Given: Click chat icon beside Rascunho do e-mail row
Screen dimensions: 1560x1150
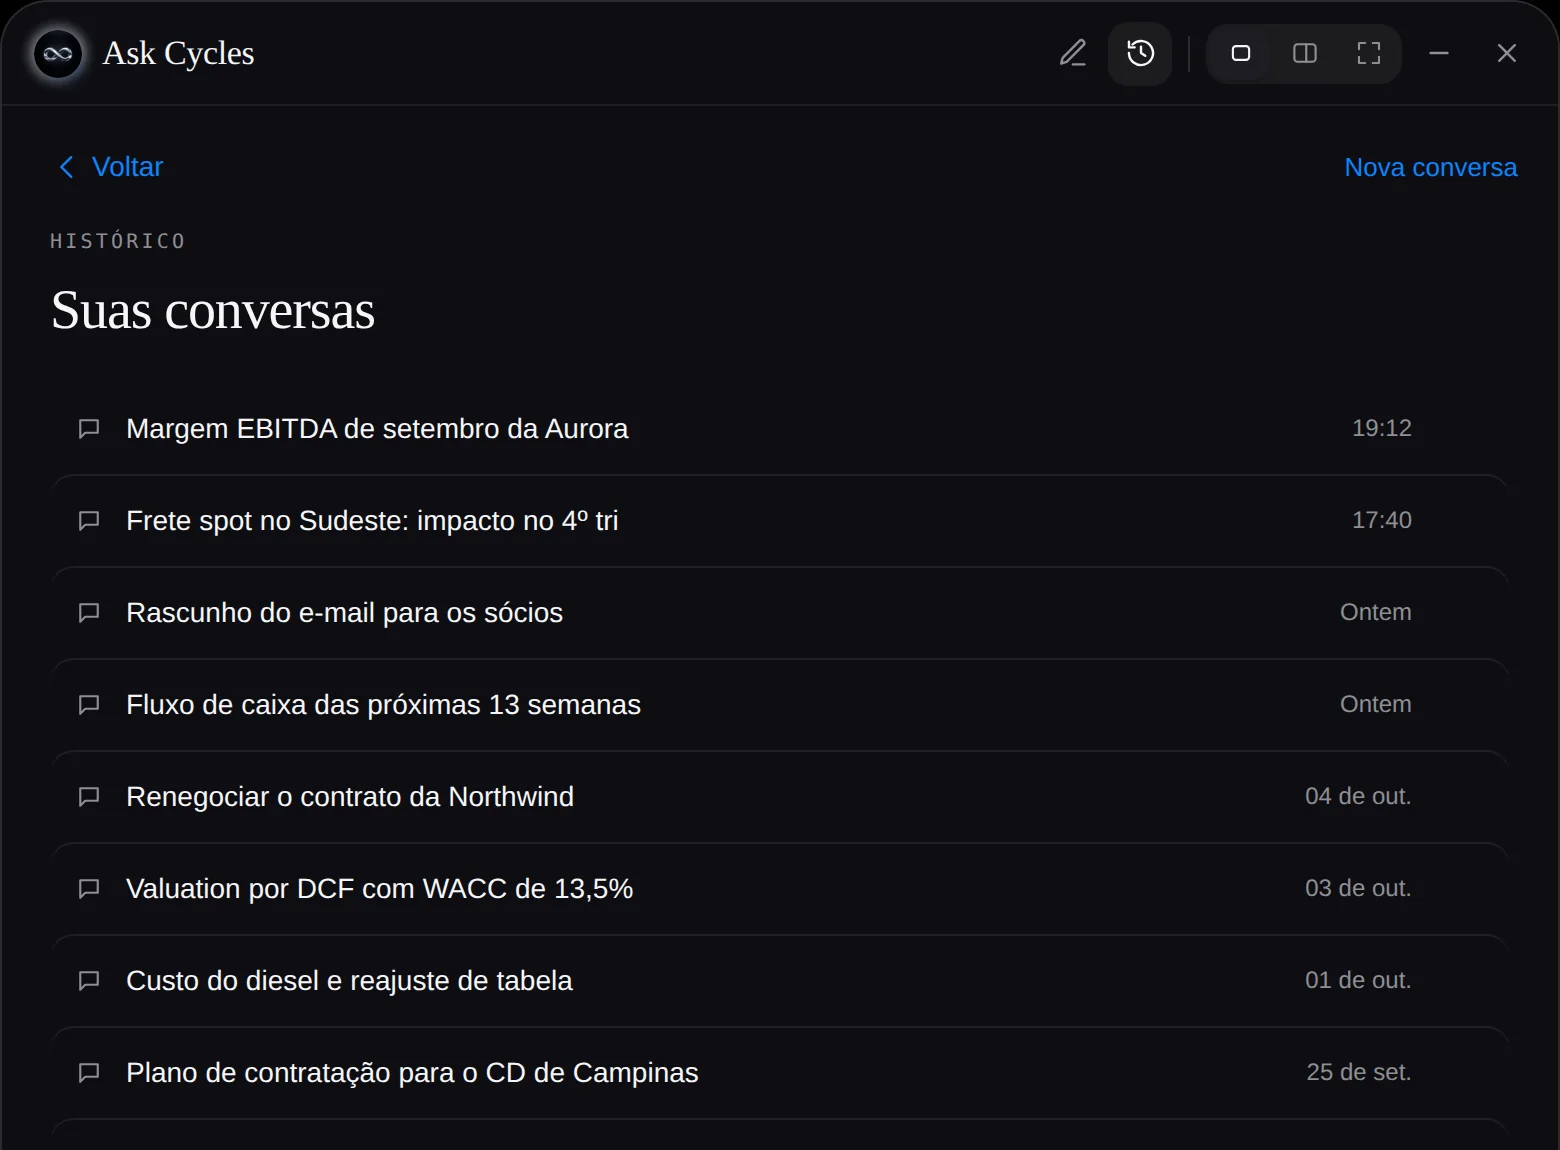Looking at the screenshot, I should click(x=89, y=613).
